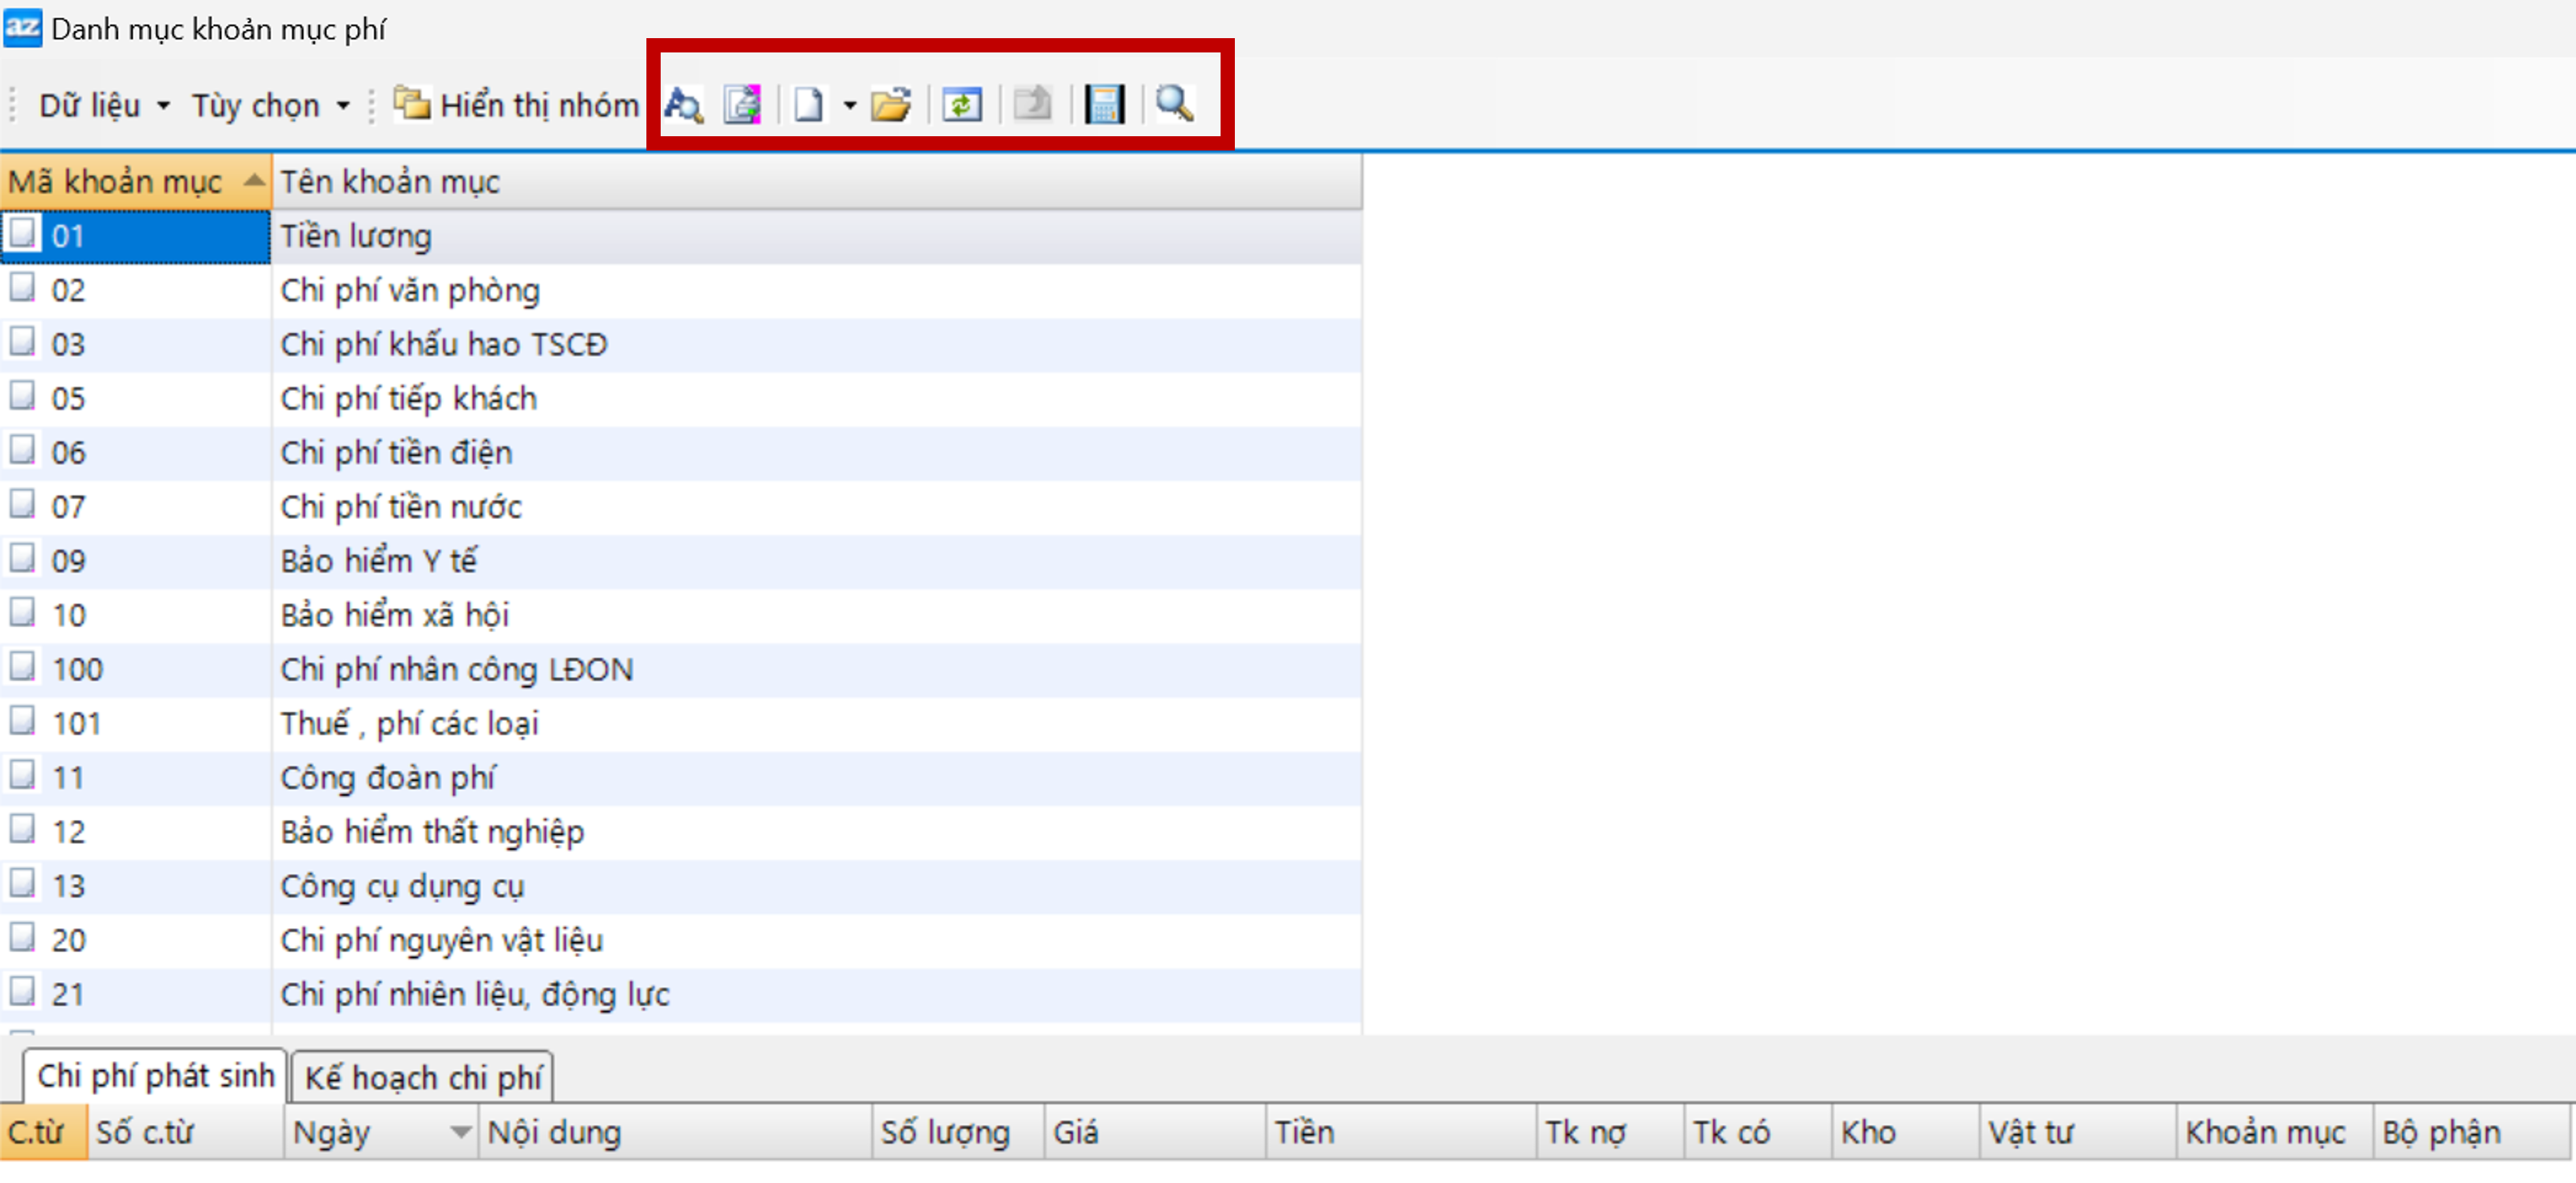Viewport: 2576px width, 1183px height.
Task: Switch to Kế hoạch chi phí tab
Action: [422, 1078]
